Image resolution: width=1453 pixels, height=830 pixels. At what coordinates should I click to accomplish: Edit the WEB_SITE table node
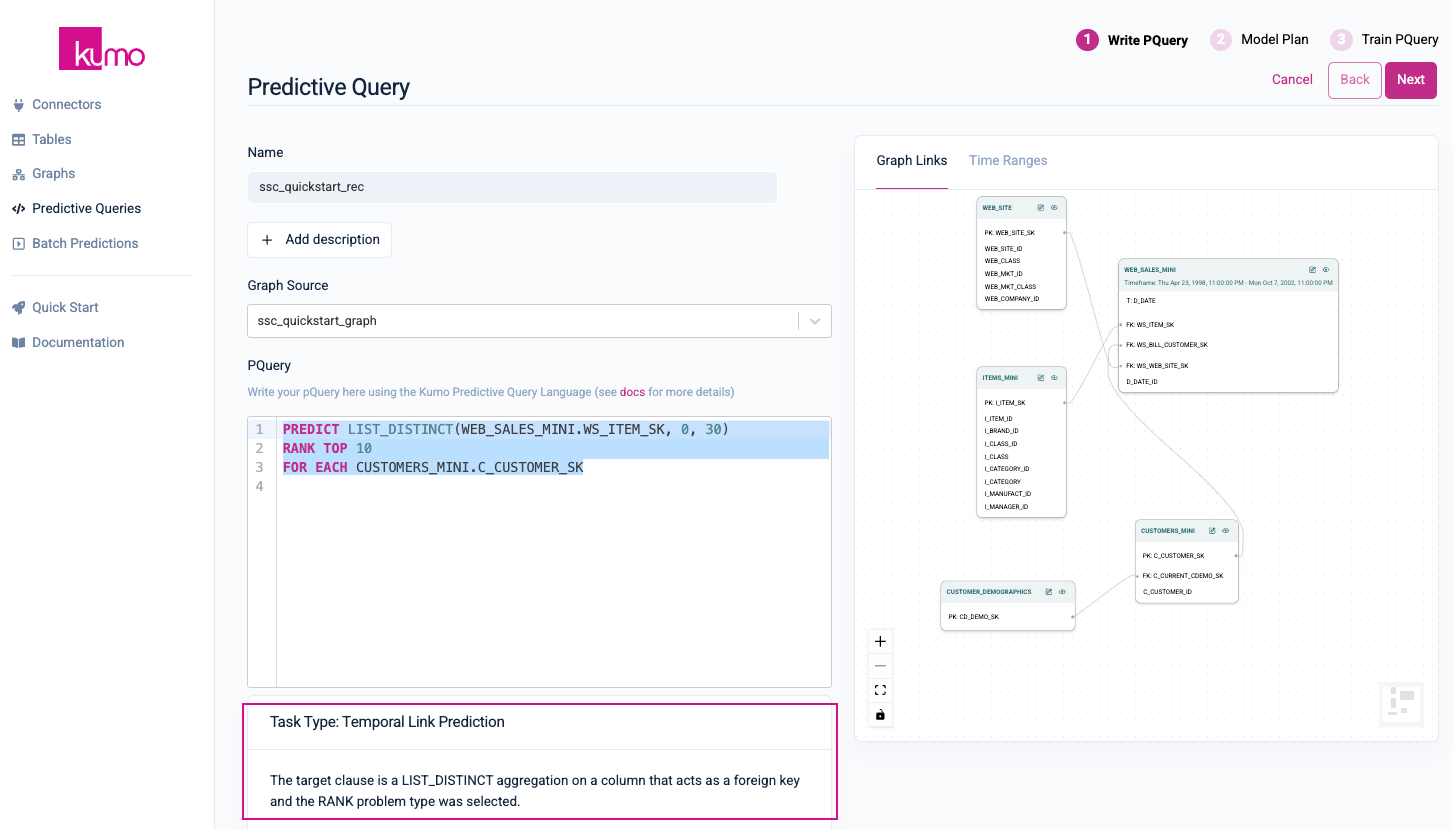pyautogui.click(x=1041, y=208)
